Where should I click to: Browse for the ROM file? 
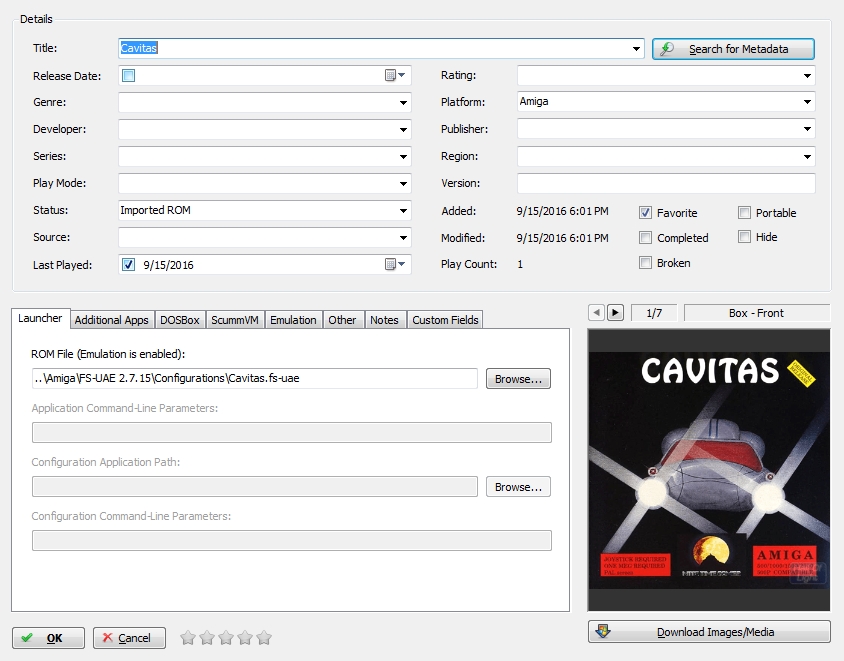(518, 379)
